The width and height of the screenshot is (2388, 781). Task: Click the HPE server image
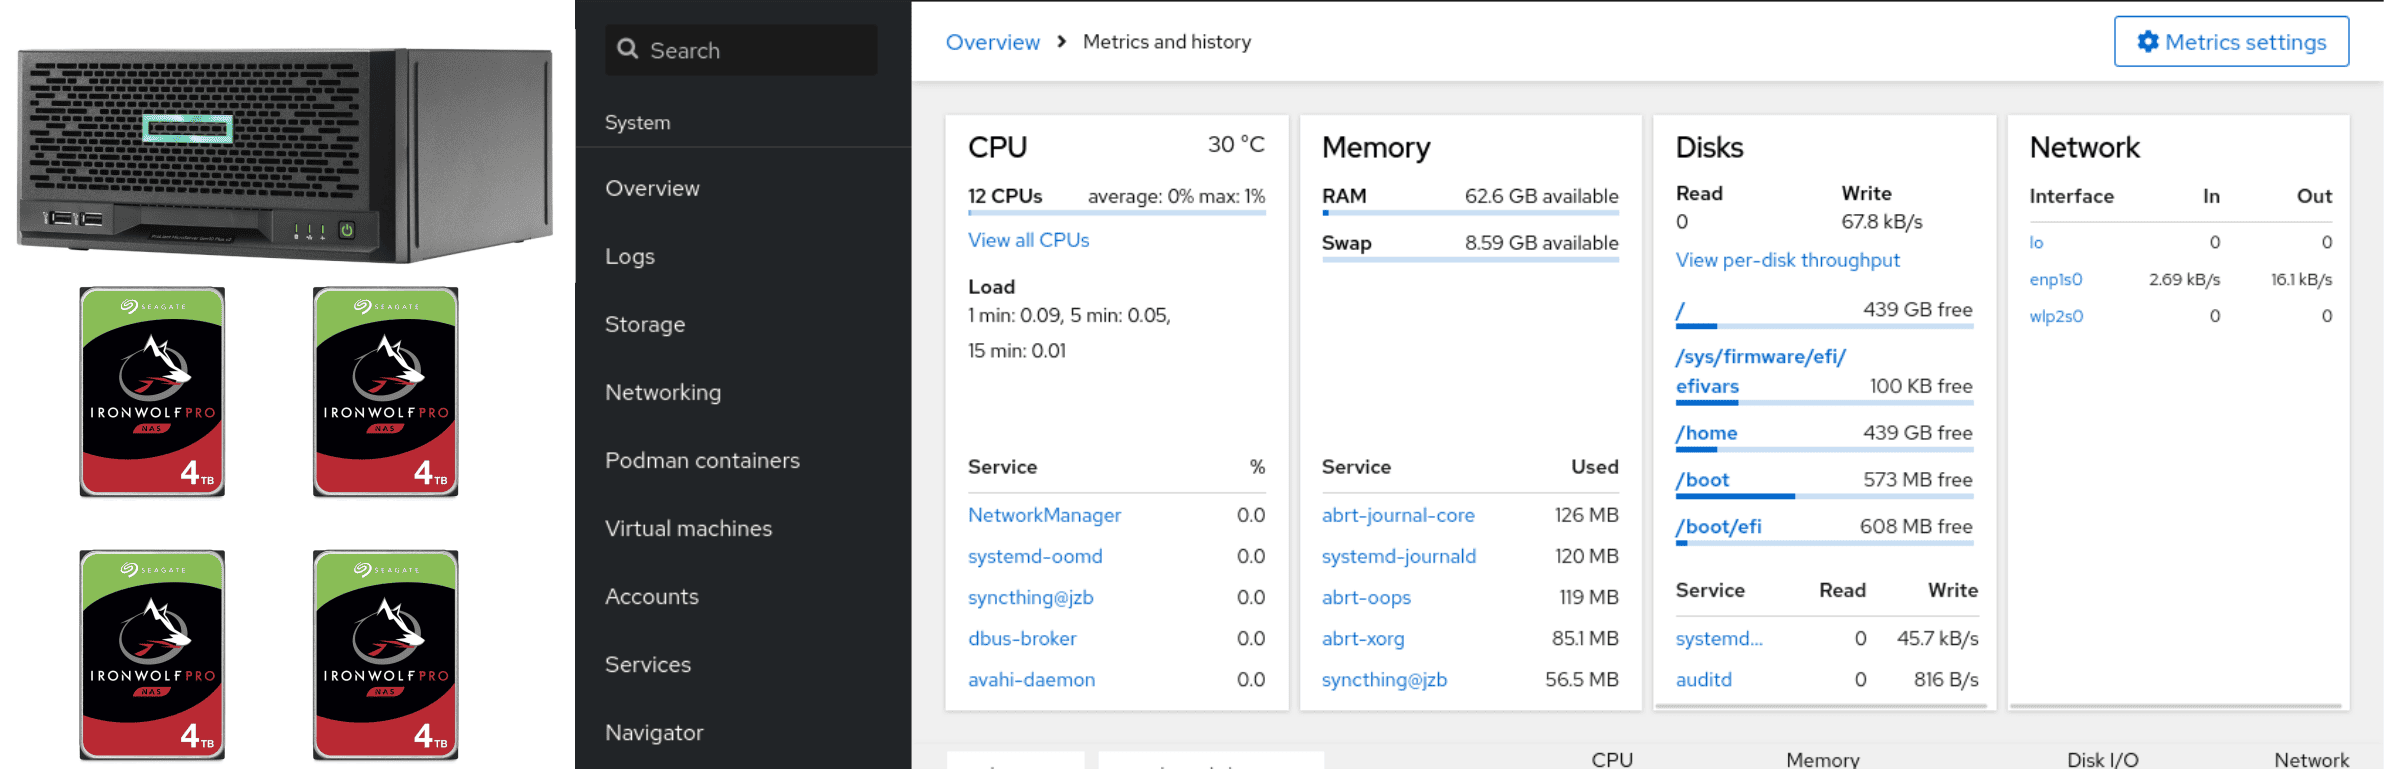tap(285, 155)
